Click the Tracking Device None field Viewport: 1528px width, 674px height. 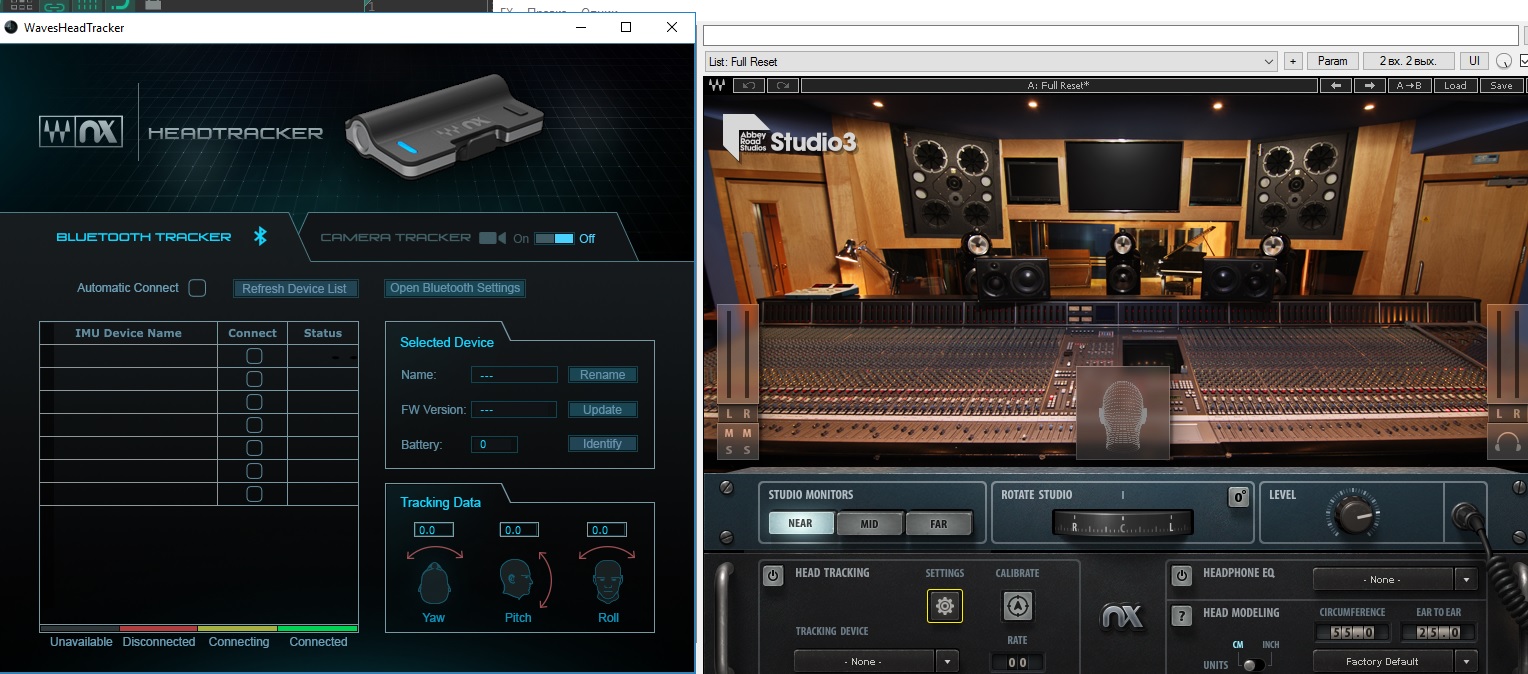coord(864,661)
